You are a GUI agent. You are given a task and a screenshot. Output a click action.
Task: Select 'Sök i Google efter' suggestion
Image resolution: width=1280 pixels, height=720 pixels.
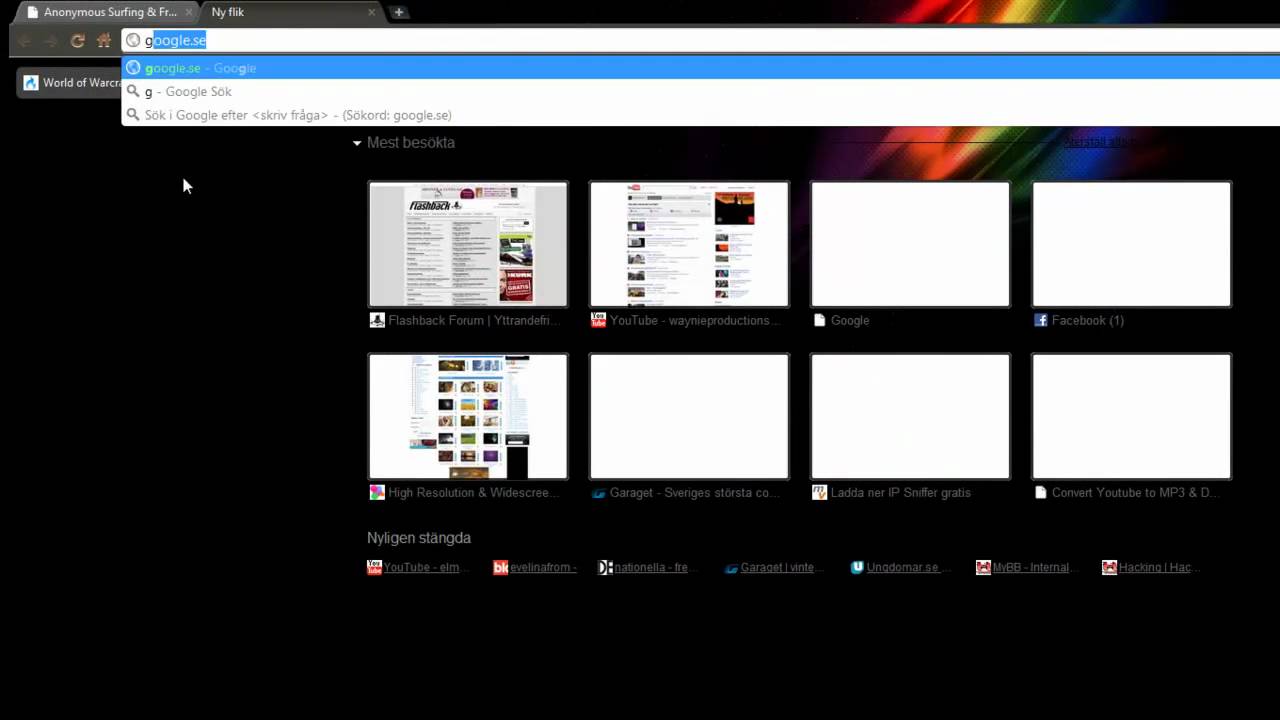pyautogui.click(x=298, y=115)
